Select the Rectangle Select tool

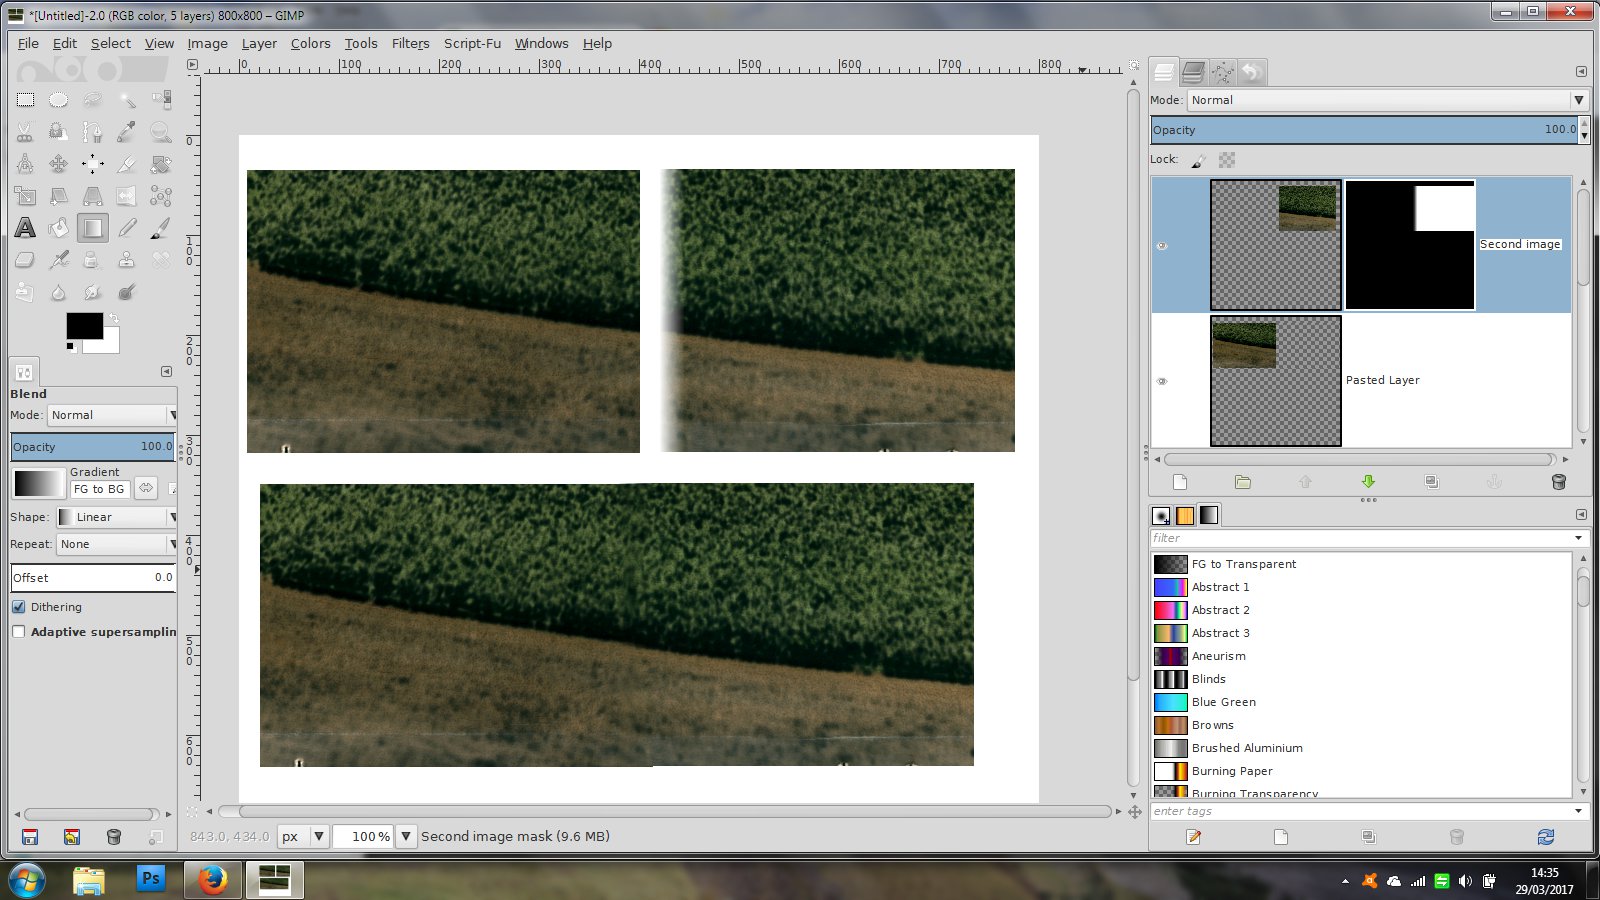click(25, 100)
